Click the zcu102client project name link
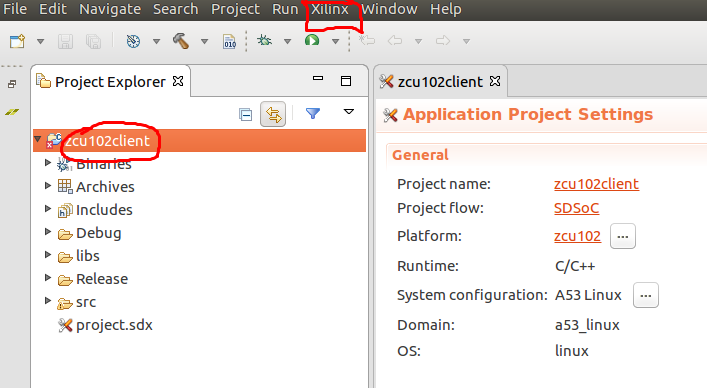The image size is (707, 388). click(x=597, y=184)
